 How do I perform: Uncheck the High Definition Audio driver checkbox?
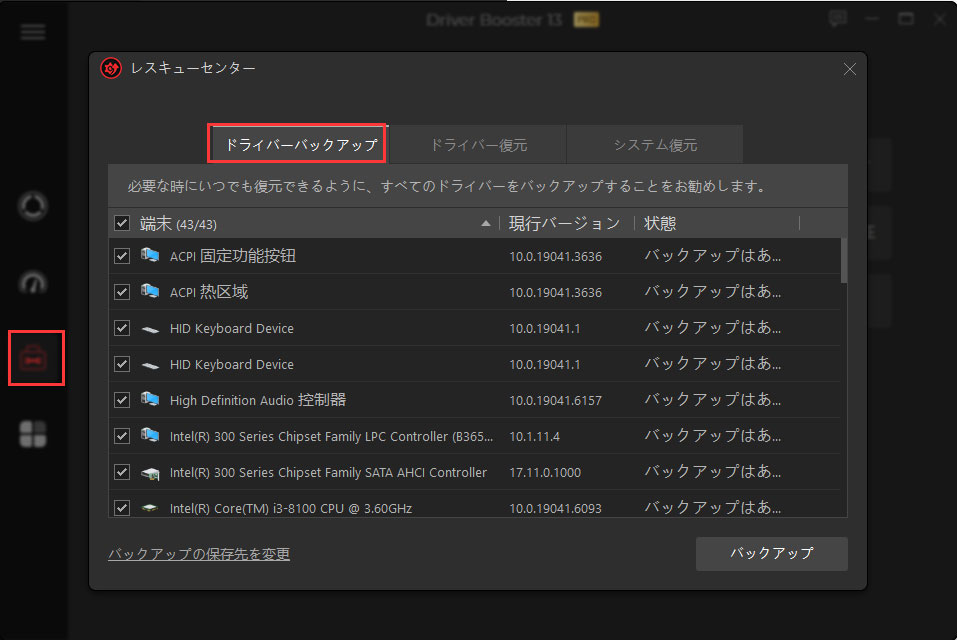tap(122, 400)
